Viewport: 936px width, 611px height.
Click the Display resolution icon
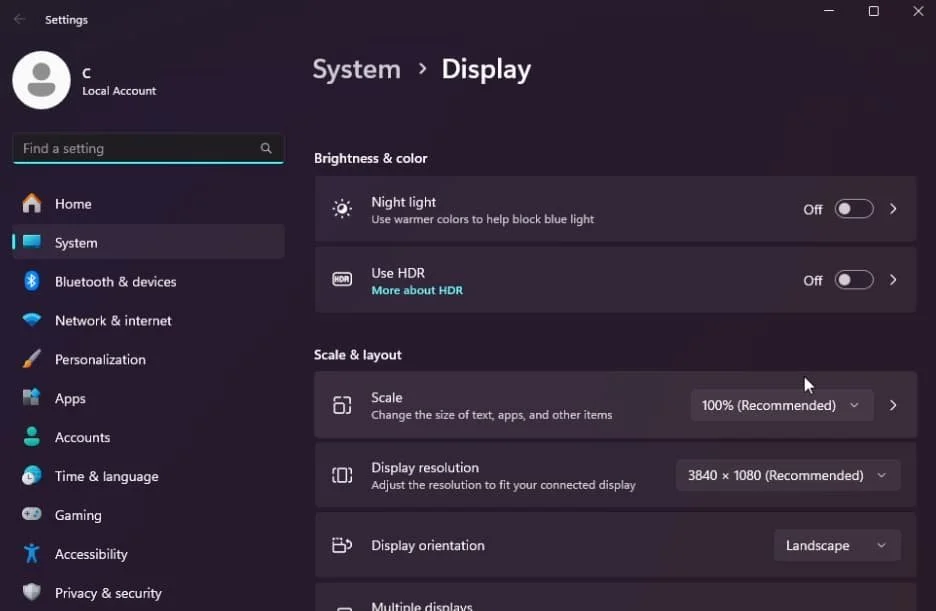click(342, 476)
